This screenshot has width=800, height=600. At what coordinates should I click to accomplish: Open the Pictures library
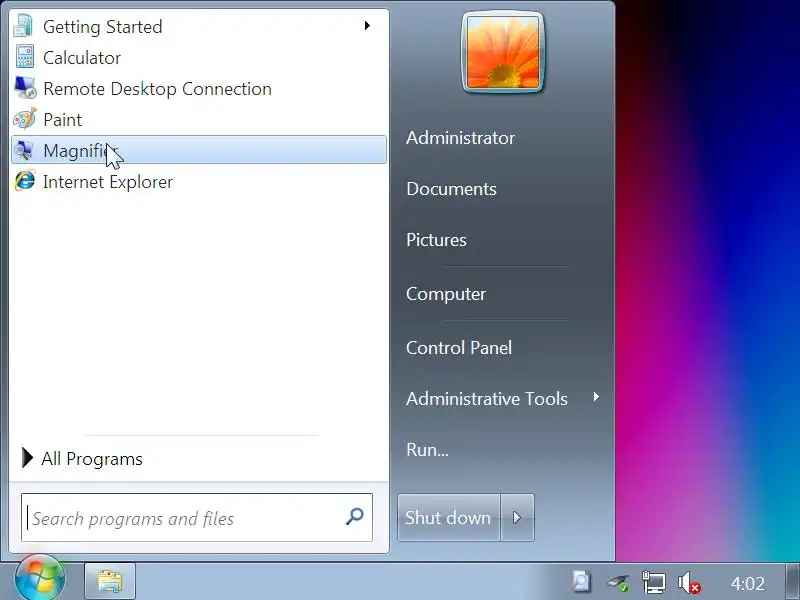click(x=437, y=240)
